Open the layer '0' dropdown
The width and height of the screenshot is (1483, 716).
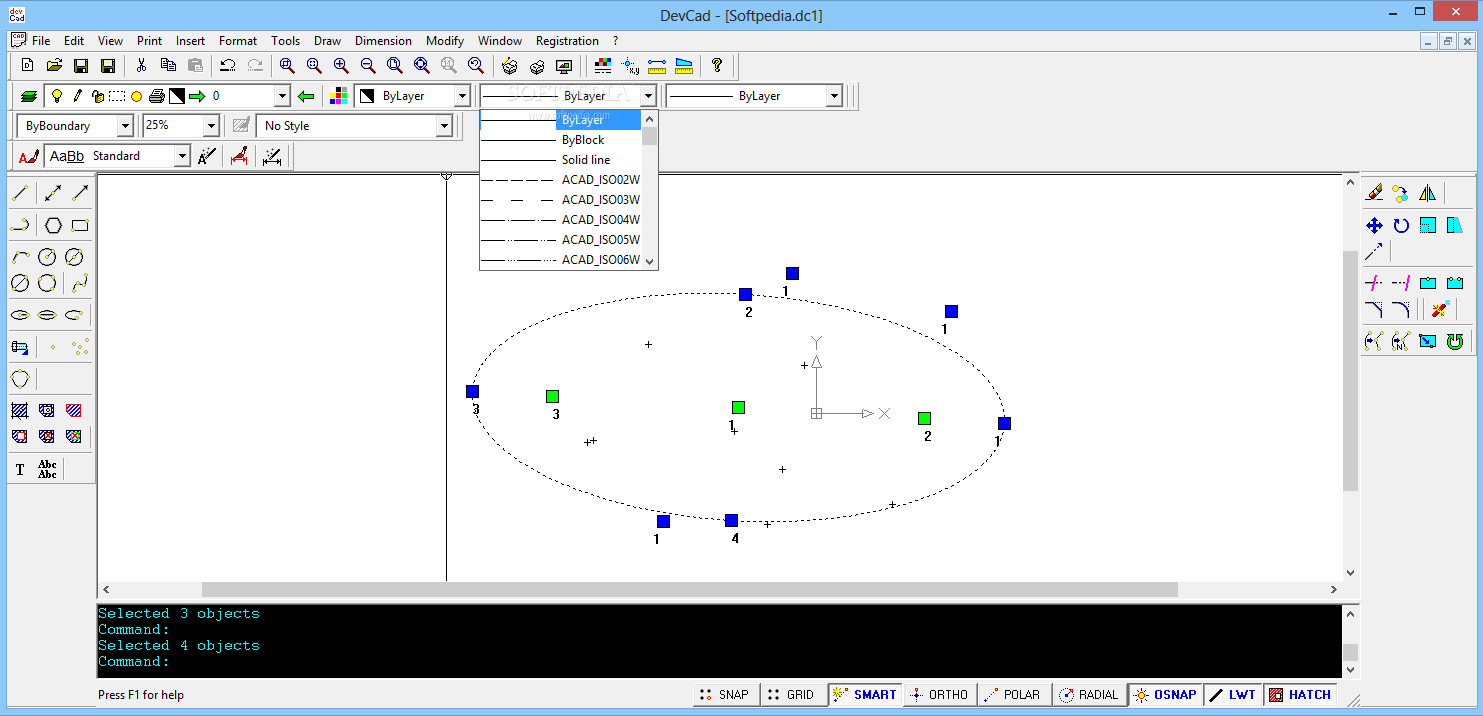(x=282, y=96)
